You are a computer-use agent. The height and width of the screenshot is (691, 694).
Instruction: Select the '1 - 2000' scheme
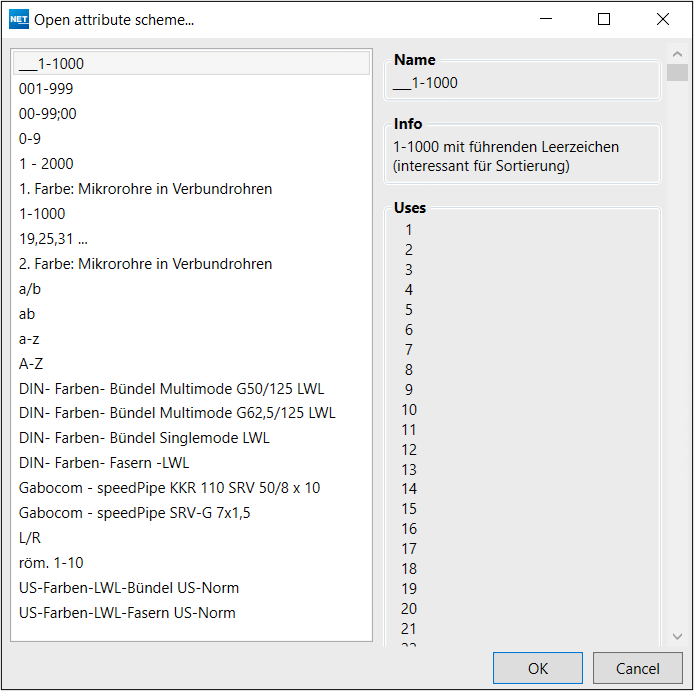pos(192,164)
